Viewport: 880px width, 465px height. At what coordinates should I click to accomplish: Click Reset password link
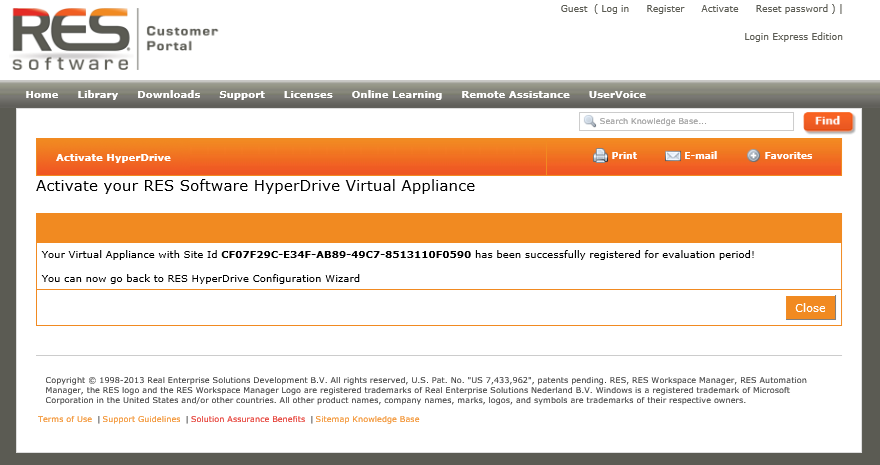[x=792, y=9]
